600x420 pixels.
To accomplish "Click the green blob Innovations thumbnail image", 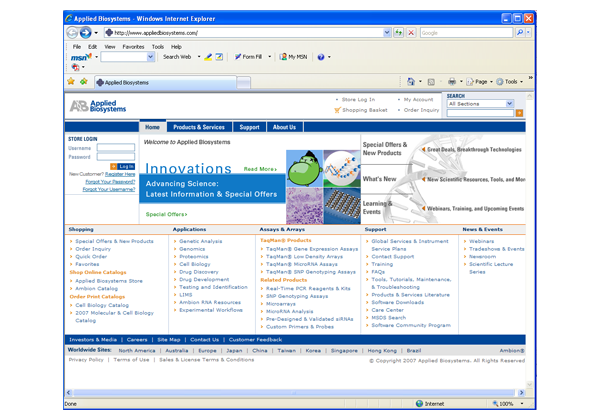I will click(303, 169).
